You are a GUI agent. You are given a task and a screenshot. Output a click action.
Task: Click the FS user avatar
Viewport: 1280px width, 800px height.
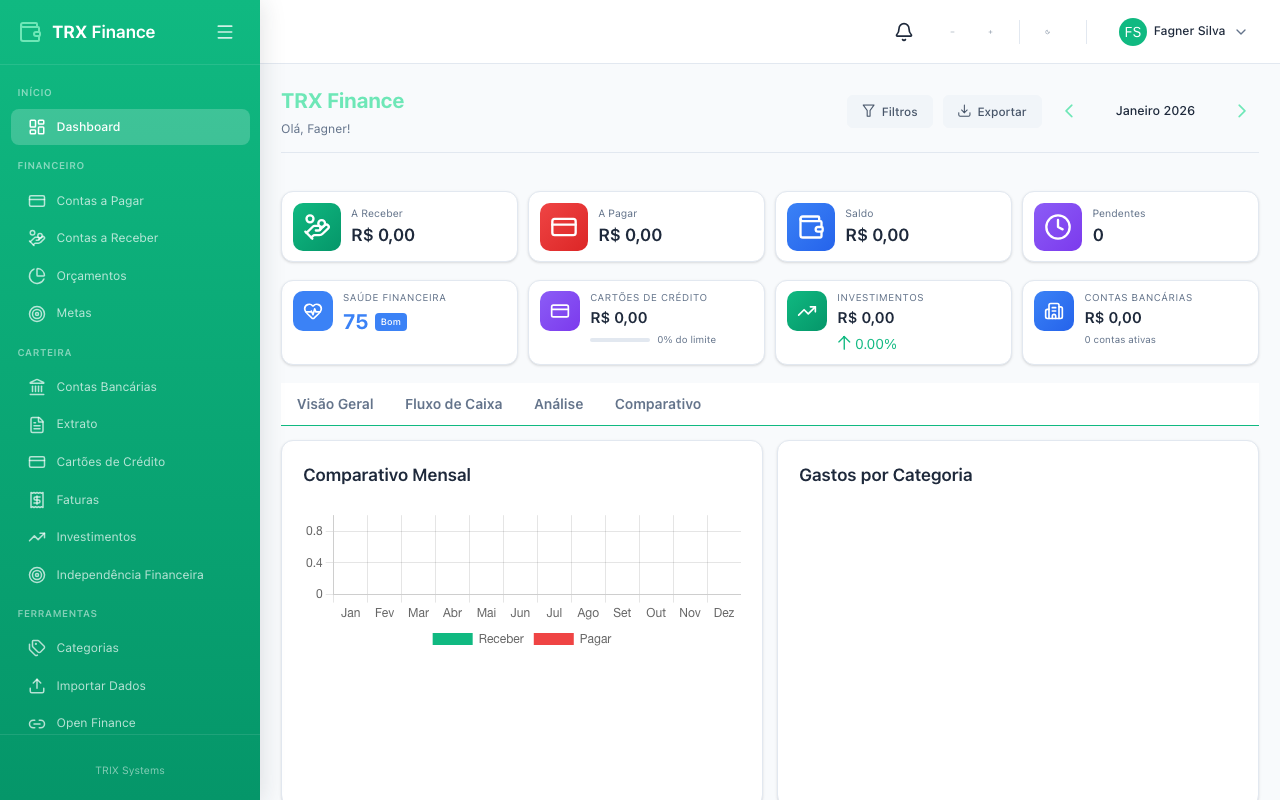[x=1132, y=31]
